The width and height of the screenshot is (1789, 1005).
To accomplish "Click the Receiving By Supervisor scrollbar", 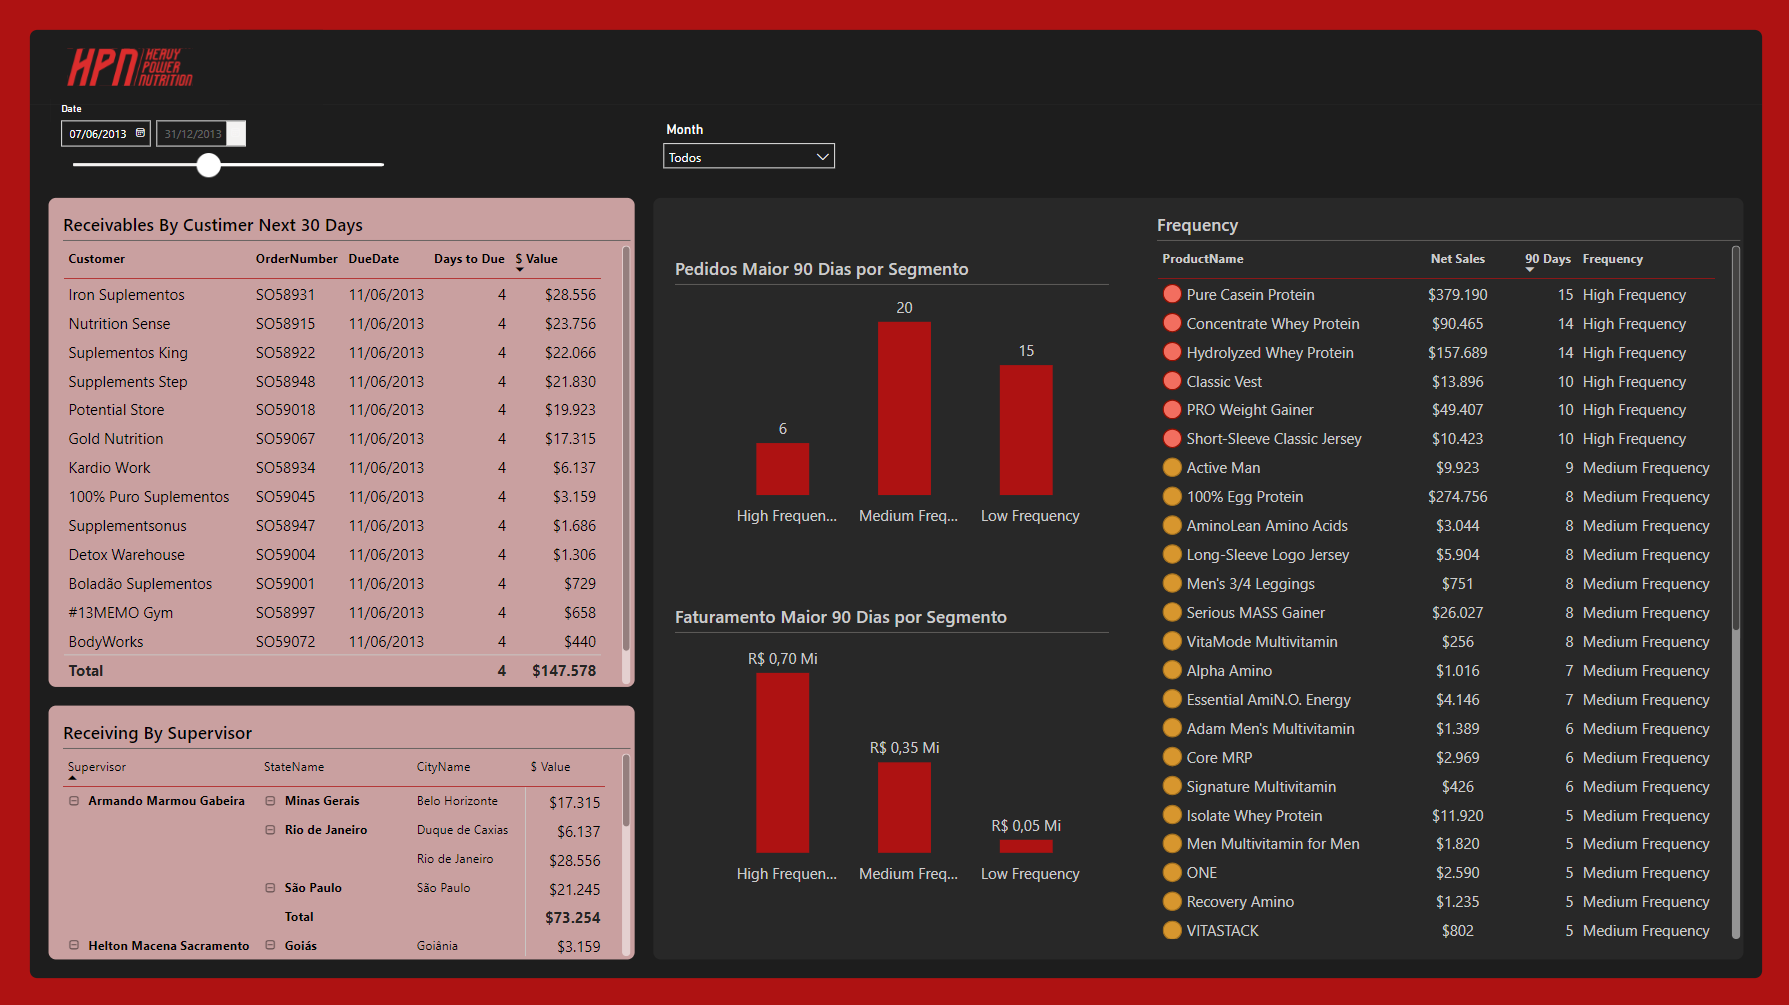I will [626, 790].
